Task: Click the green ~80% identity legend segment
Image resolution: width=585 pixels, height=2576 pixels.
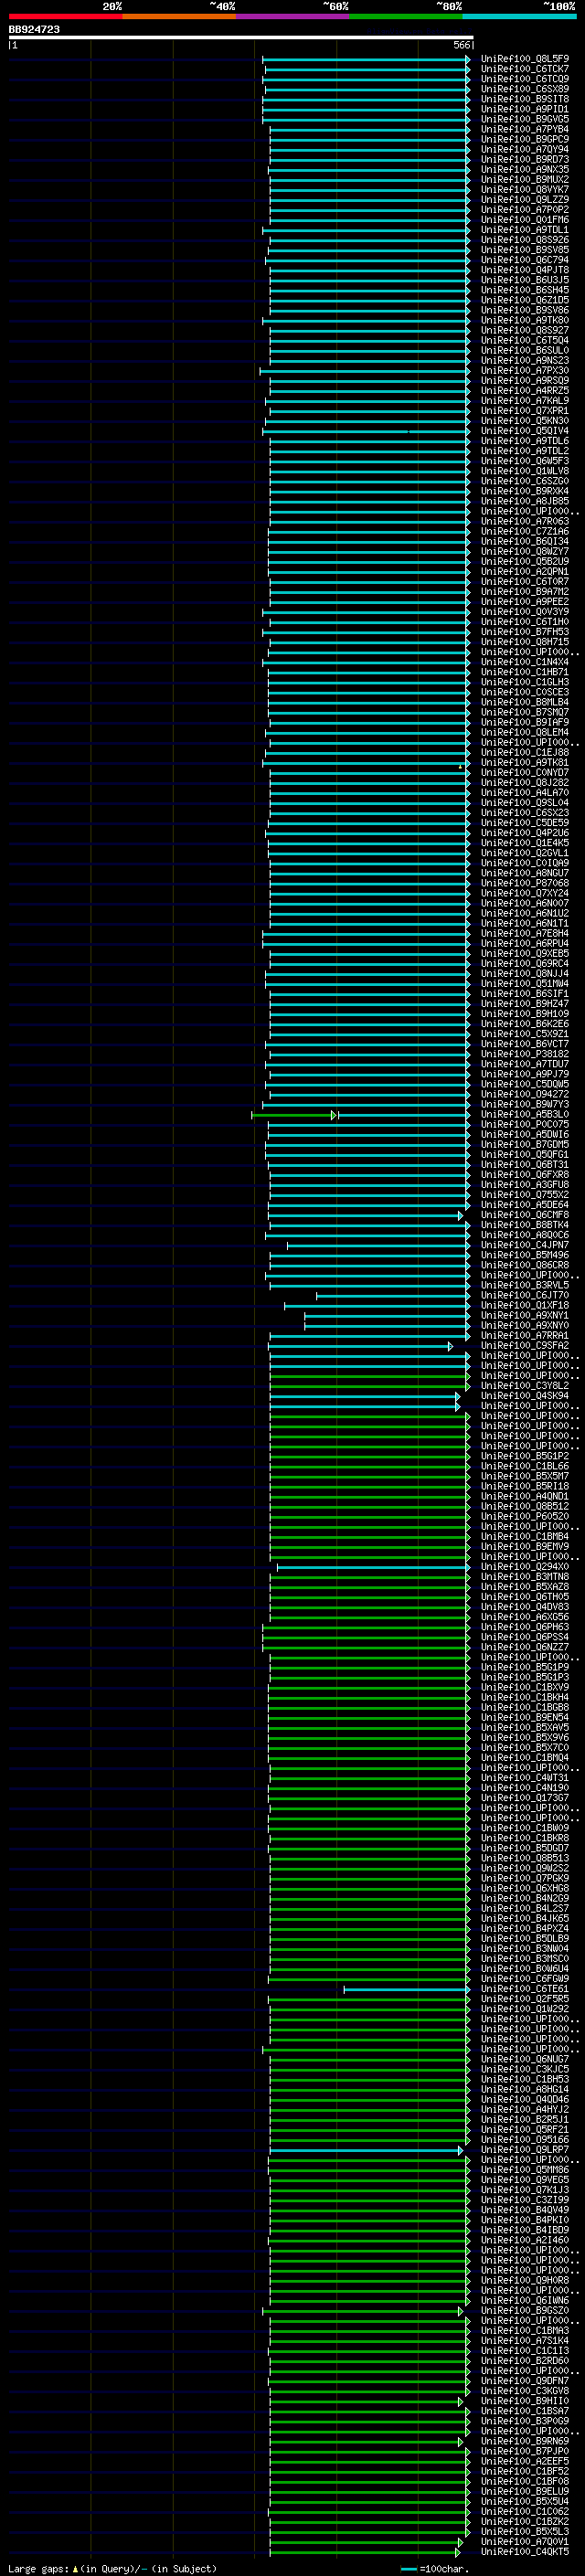Action: coord(406,16)
